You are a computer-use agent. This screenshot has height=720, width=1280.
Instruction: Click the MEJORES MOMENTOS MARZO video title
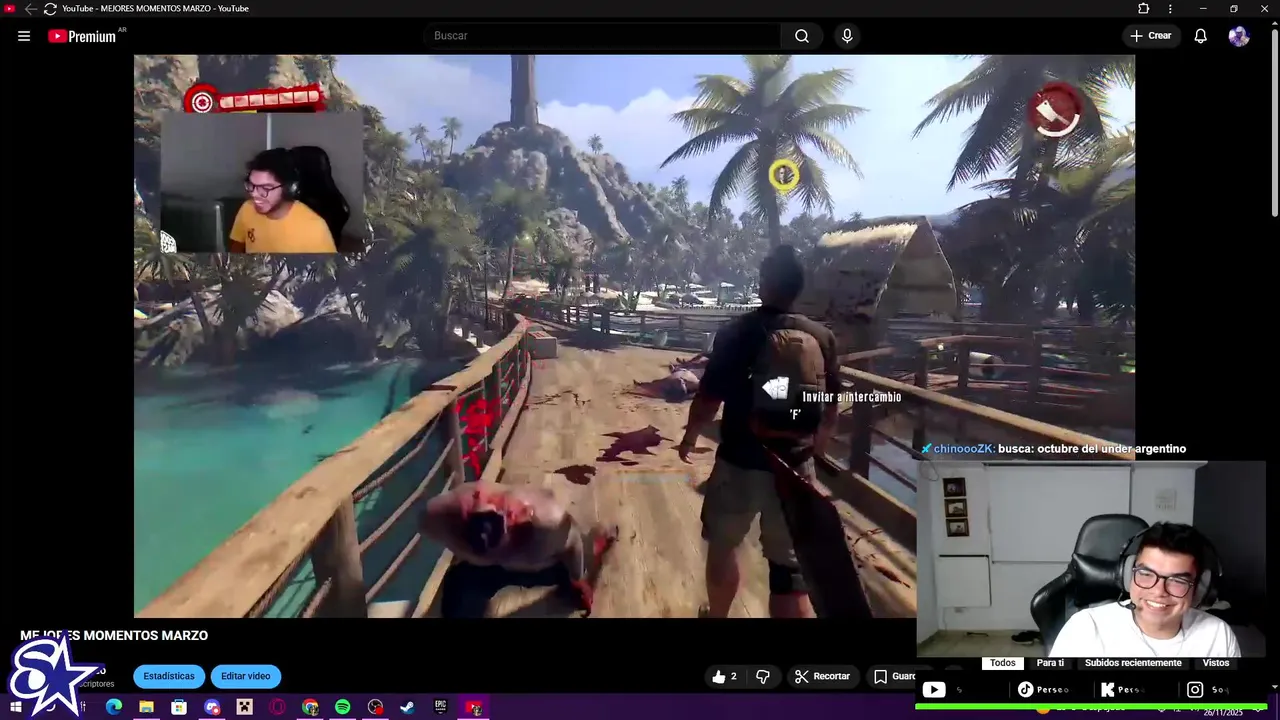pos(114,636)
